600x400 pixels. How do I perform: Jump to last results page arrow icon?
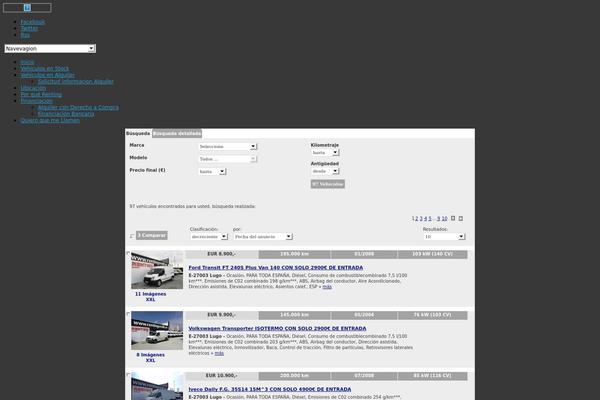pyautogui.click(x=461, y=218)
